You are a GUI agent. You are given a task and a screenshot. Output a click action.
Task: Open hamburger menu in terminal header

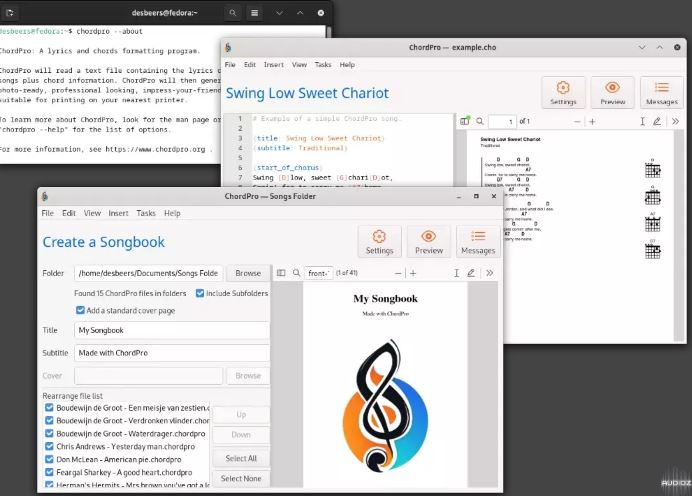pyautogui.click(x=255, y=13)
